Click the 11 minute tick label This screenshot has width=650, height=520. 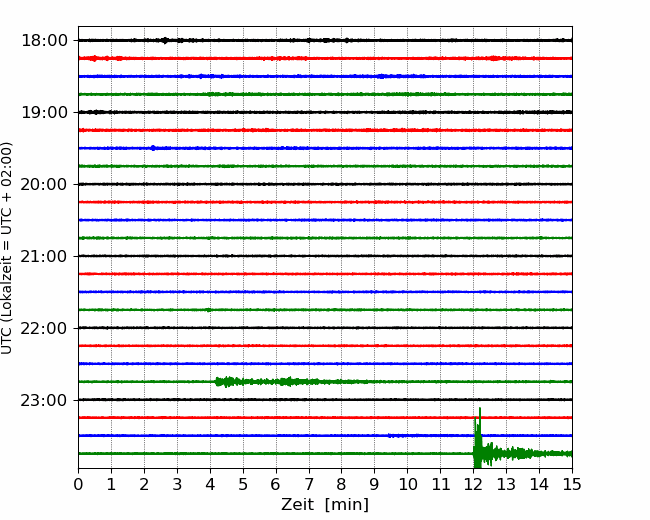(440, 484)
